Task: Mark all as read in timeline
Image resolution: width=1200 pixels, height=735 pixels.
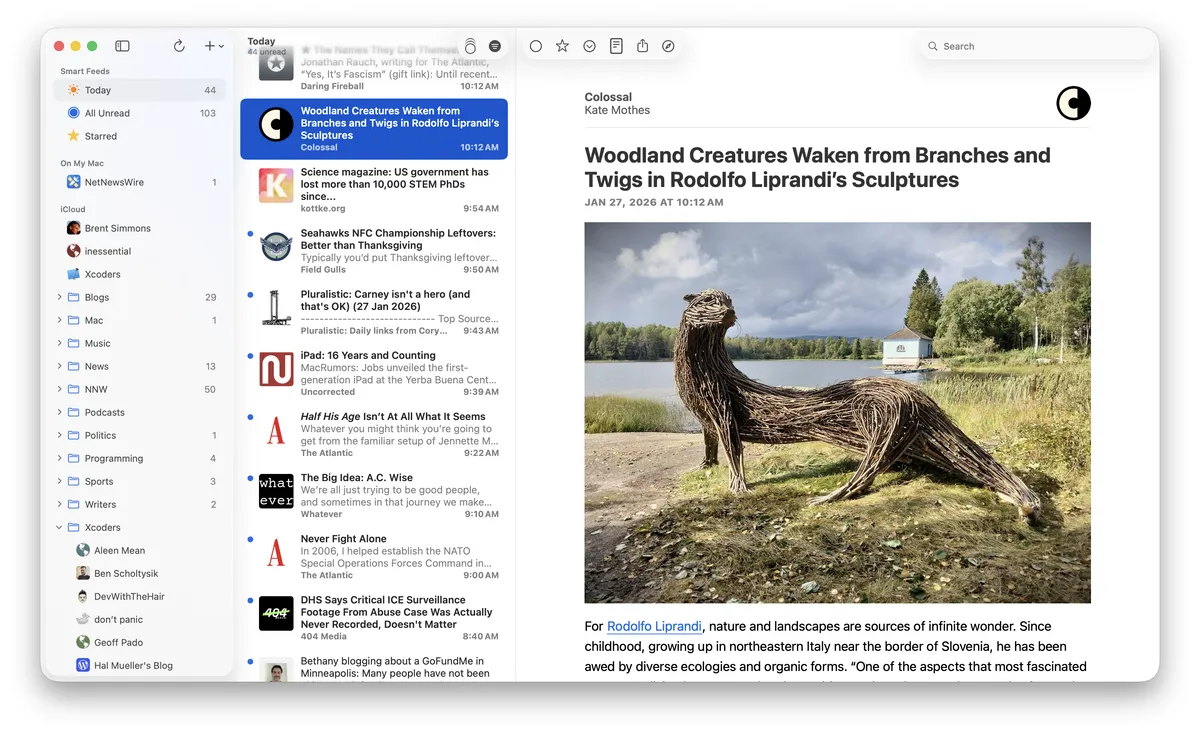Action: [x=470, y=46]
